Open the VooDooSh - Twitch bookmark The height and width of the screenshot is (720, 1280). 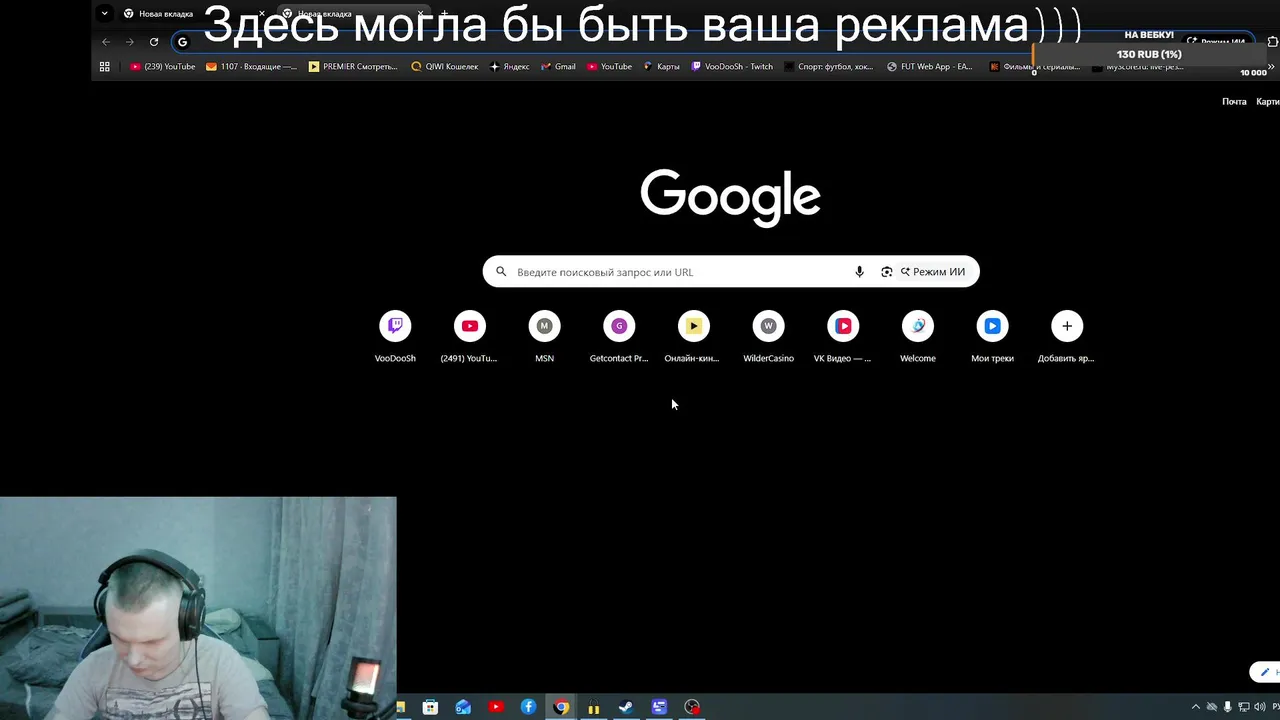[732, 67]
